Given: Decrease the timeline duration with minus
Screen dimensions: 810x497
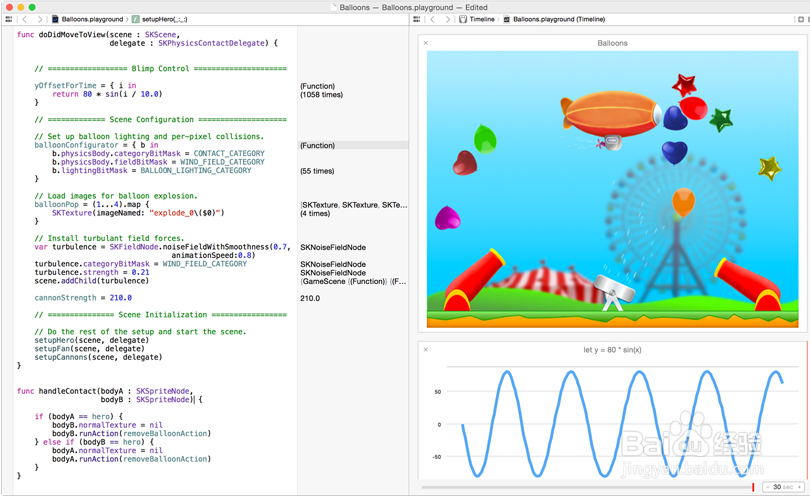Looking at the screenshot, I should click(768, 487).
